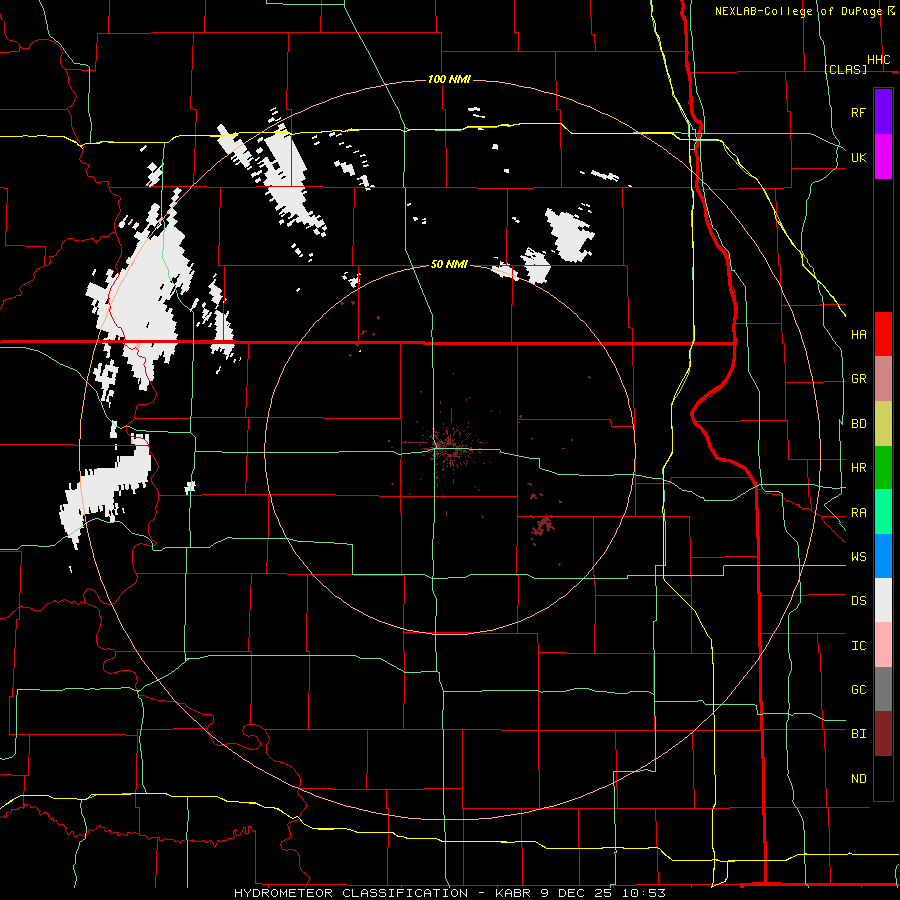Click the HHC product code text
The height and width of the screenshot is (900, 900).
(878, 60)
